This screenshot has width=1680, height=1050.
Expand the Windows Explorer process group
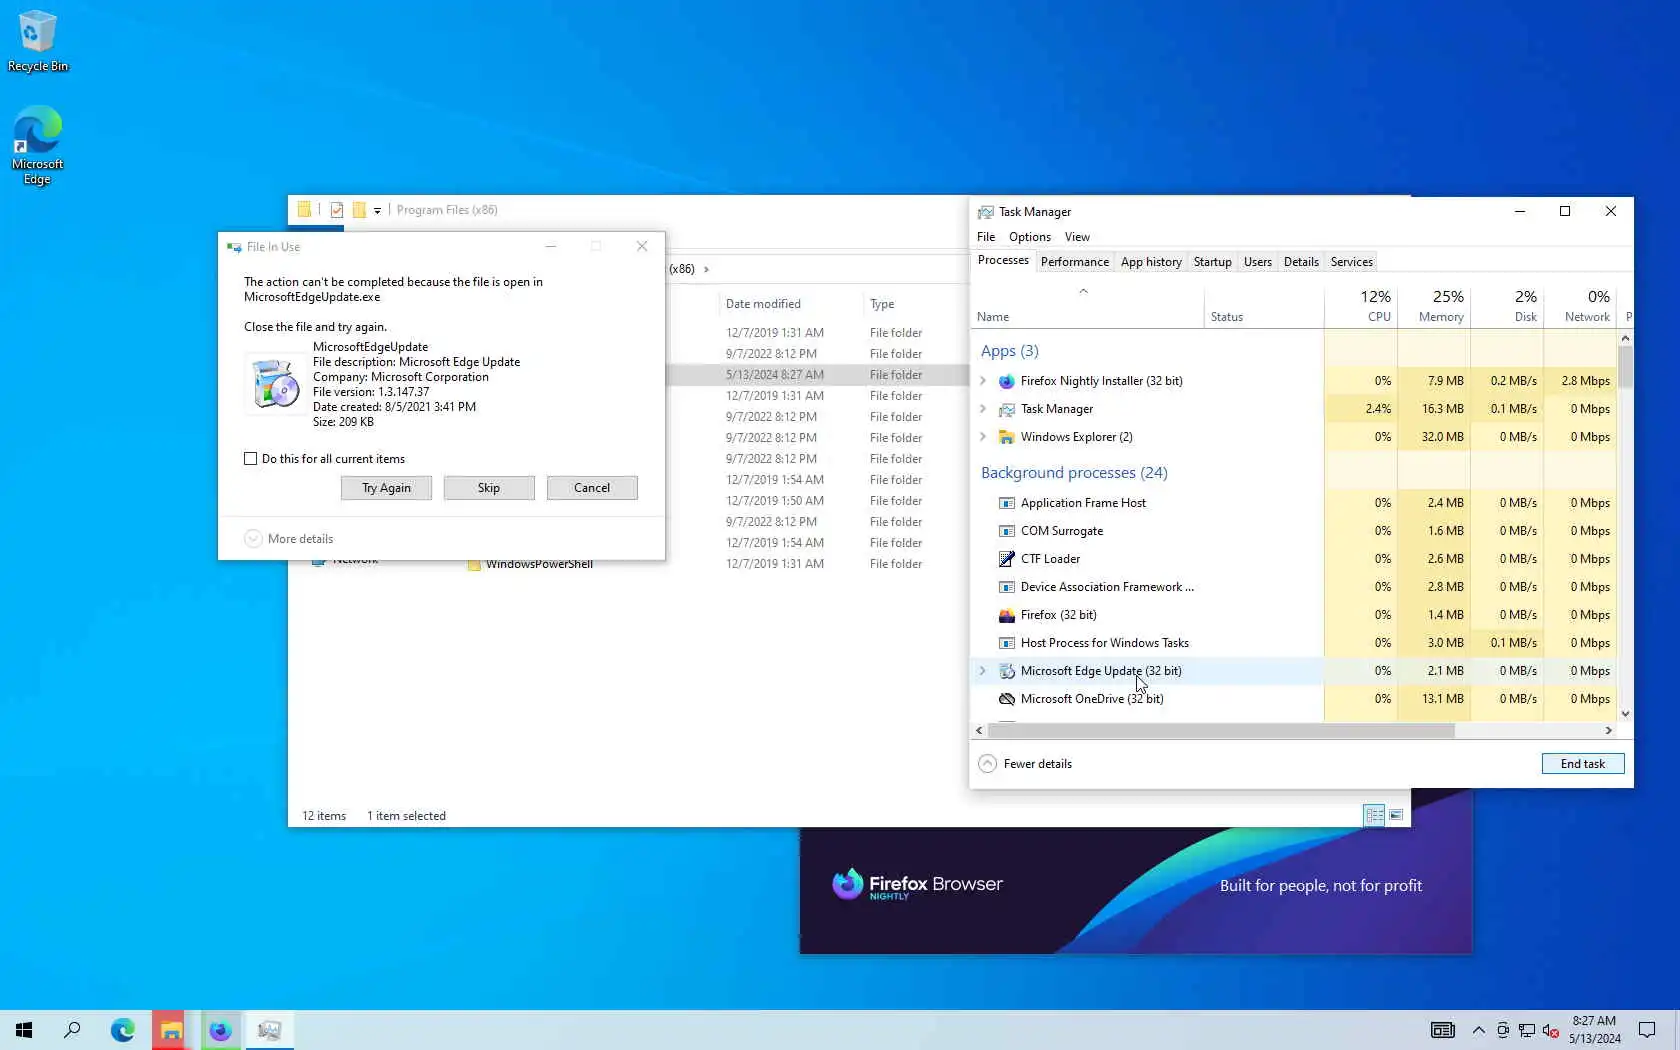pos(983,437)
